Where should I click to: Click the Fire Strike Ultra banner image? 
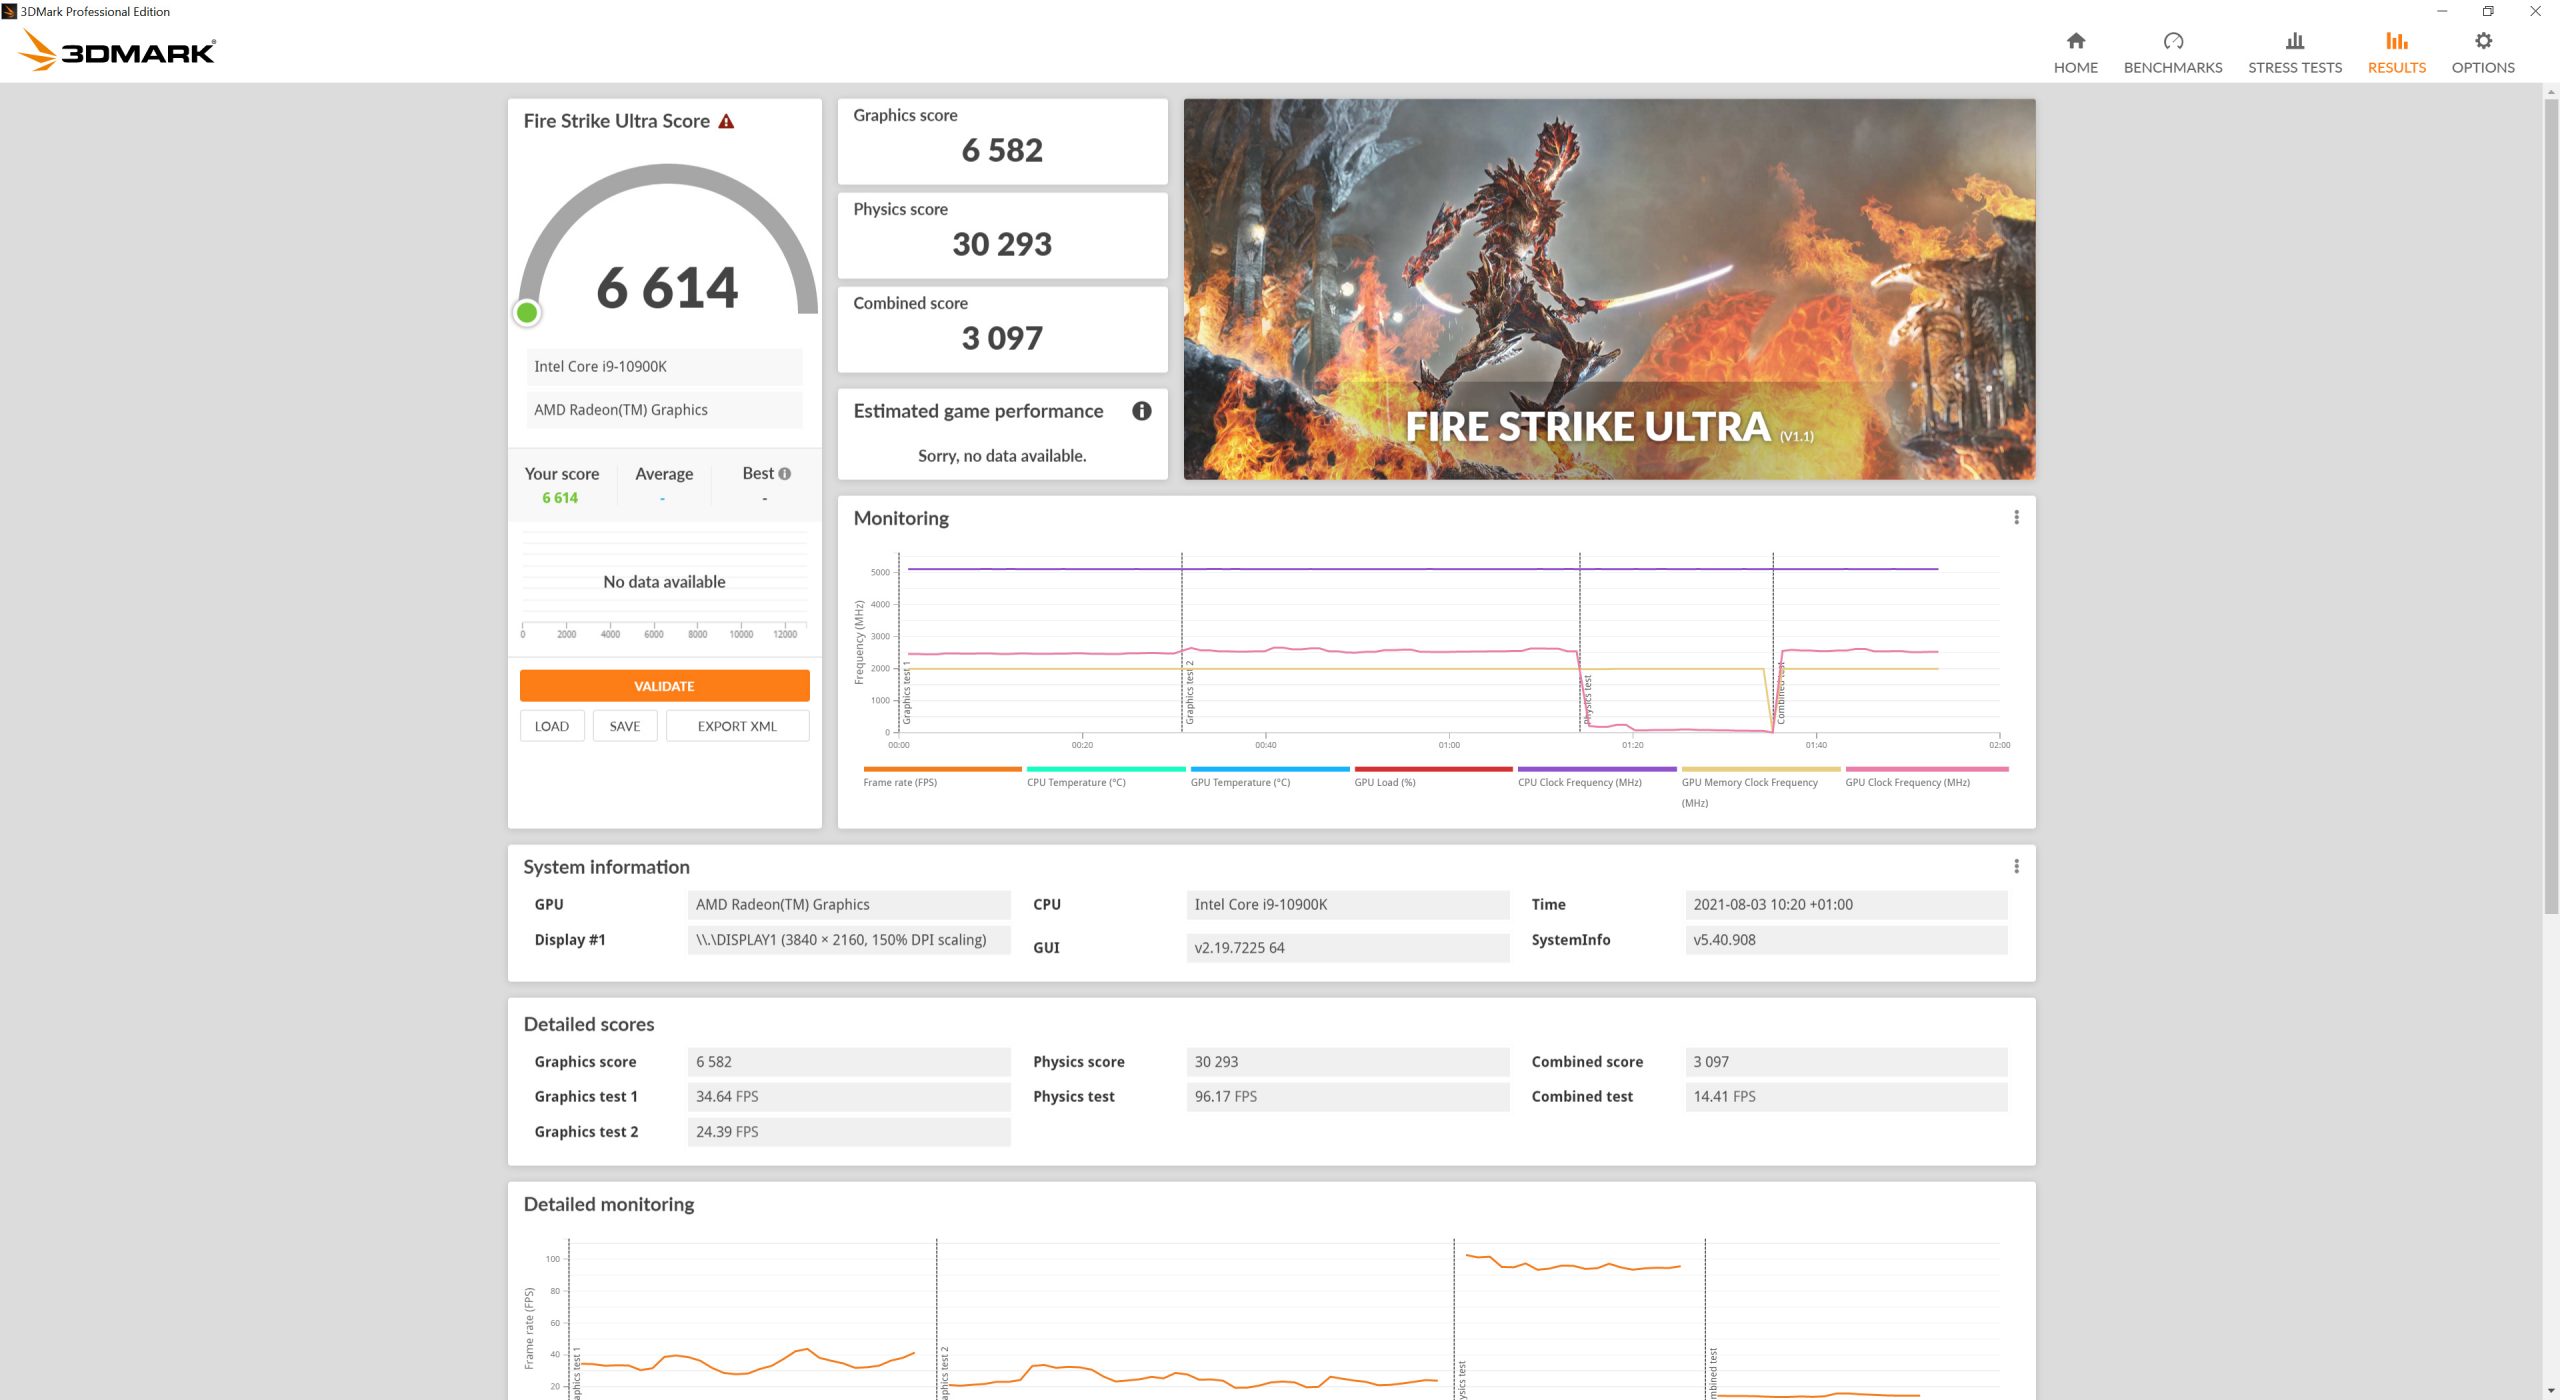(x=1608, y=289)
